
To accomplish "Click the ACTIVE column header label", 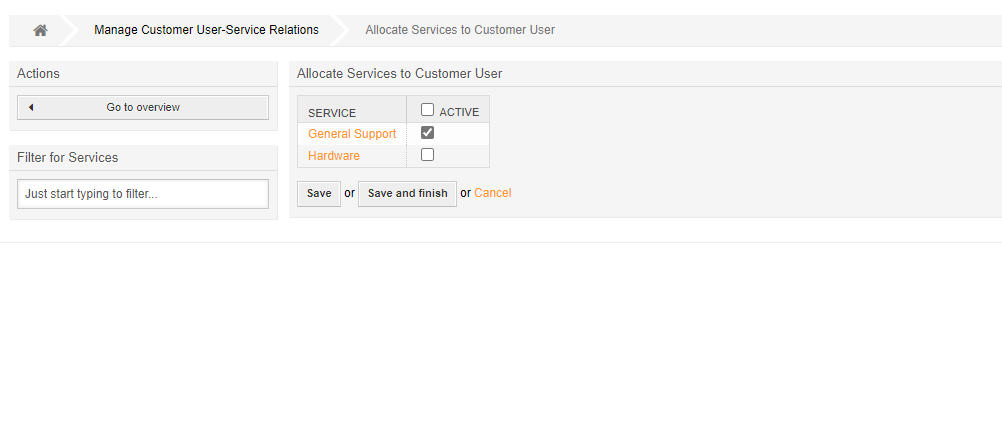I will pos(459,112).
